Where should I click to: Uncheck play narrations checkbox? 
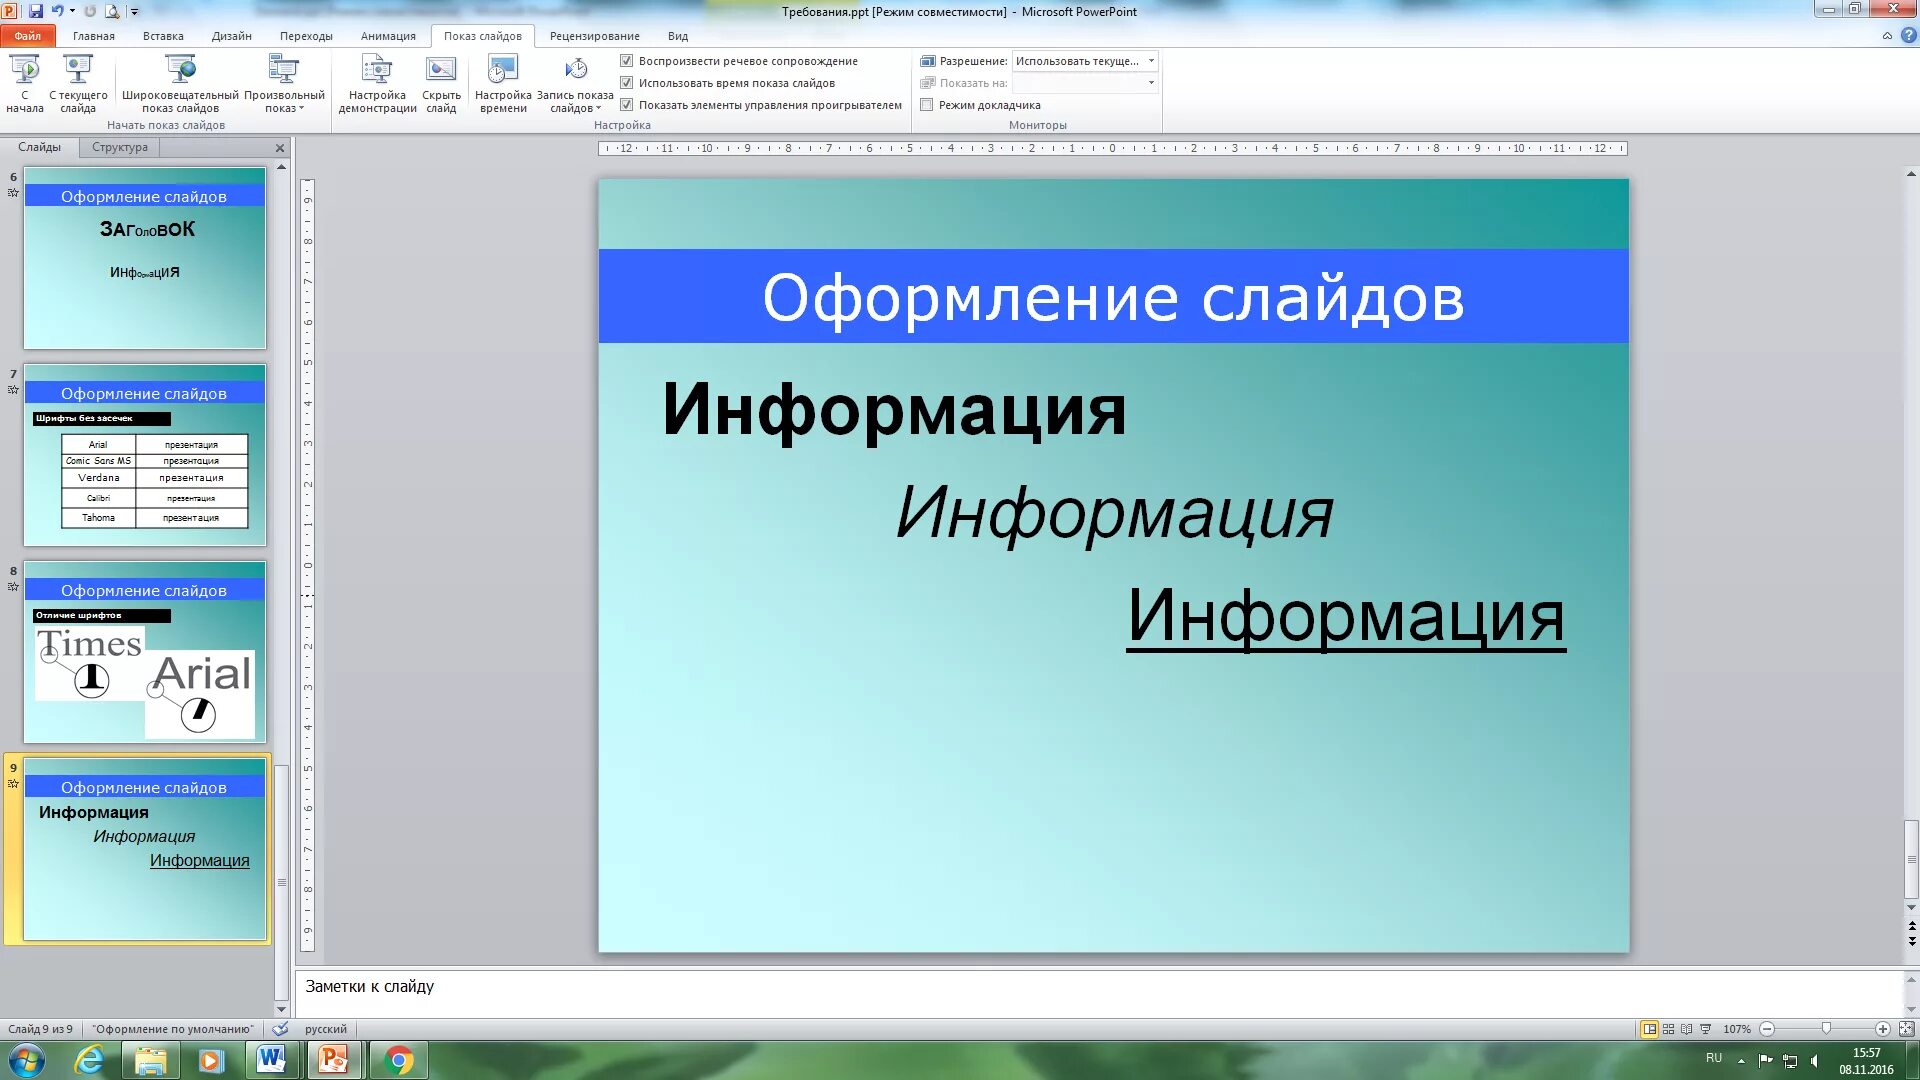point(627,61)
